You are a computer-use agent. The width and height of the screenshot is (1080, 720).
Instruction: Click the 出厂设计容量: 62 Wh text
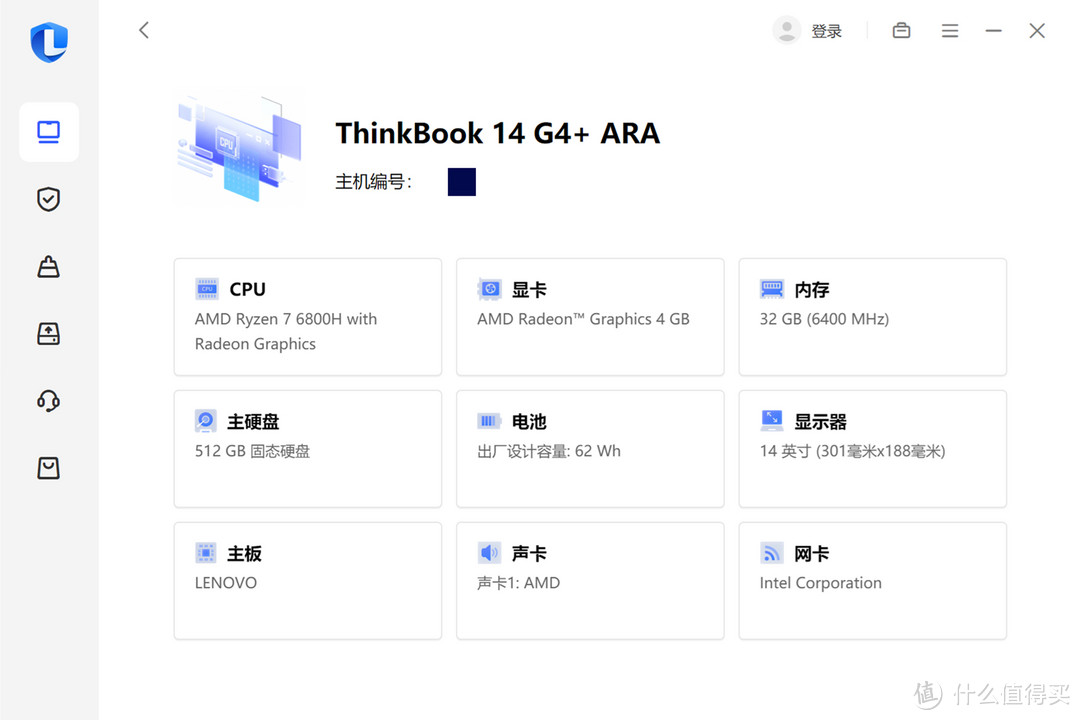(x=549, y=451)
